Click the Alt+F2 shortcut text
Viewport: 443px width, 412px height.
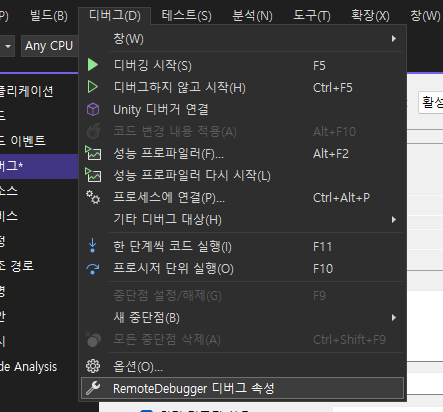331,154
